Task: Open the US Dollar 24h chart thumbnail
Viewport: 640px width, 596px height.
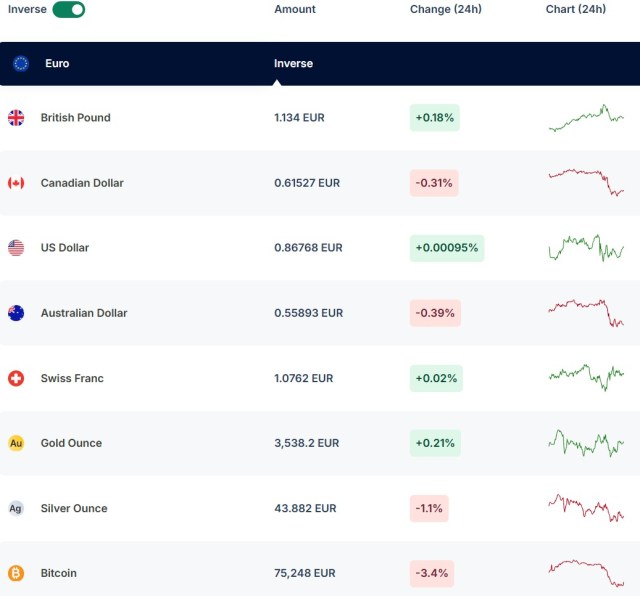Action: [x=586, y=248]
